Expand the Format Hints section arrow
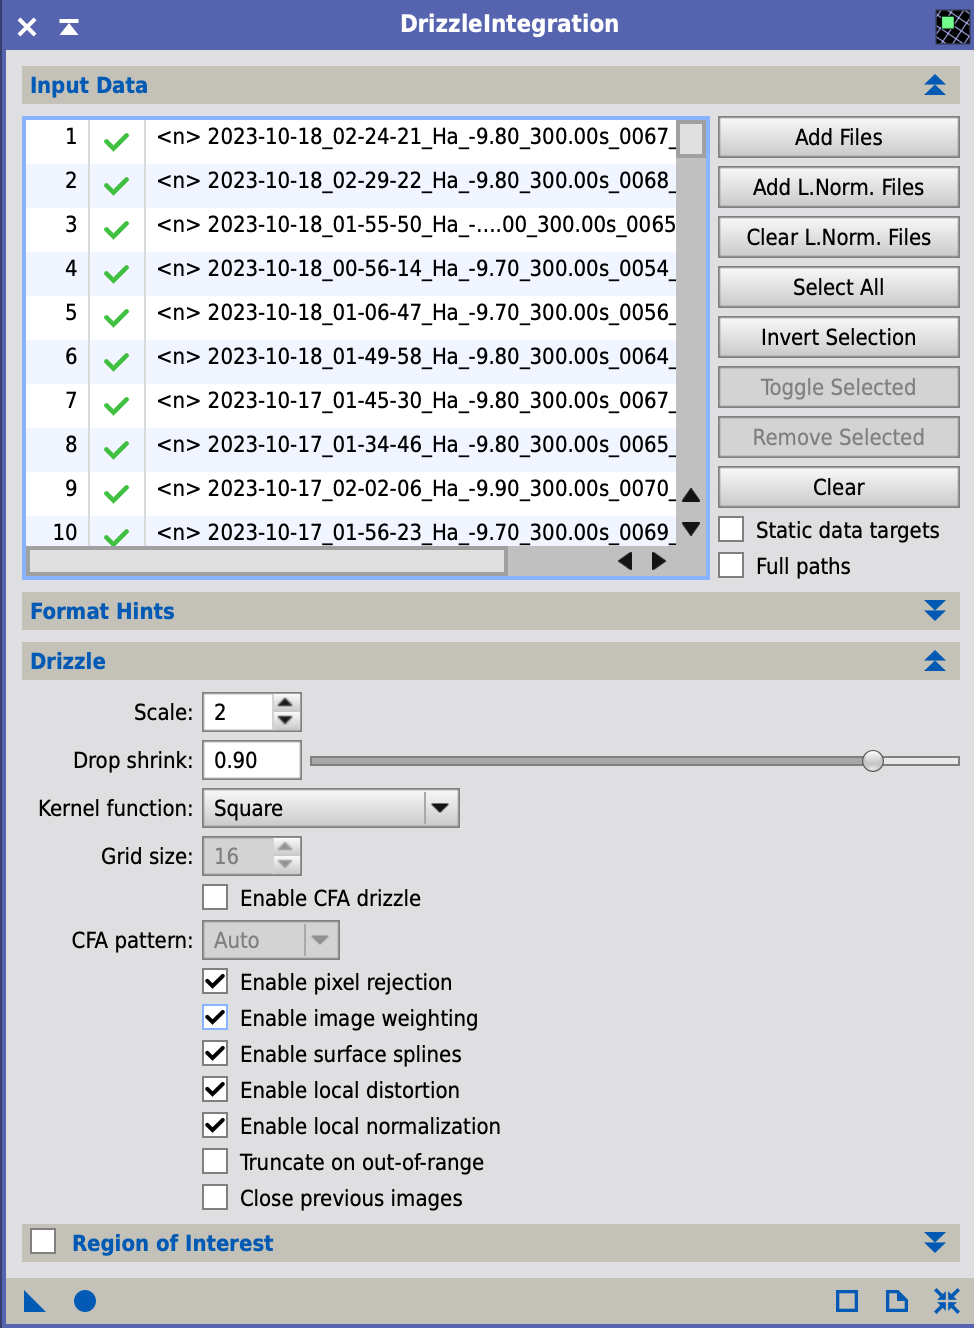The image size is (974, 1328). [x=935, y=610]
